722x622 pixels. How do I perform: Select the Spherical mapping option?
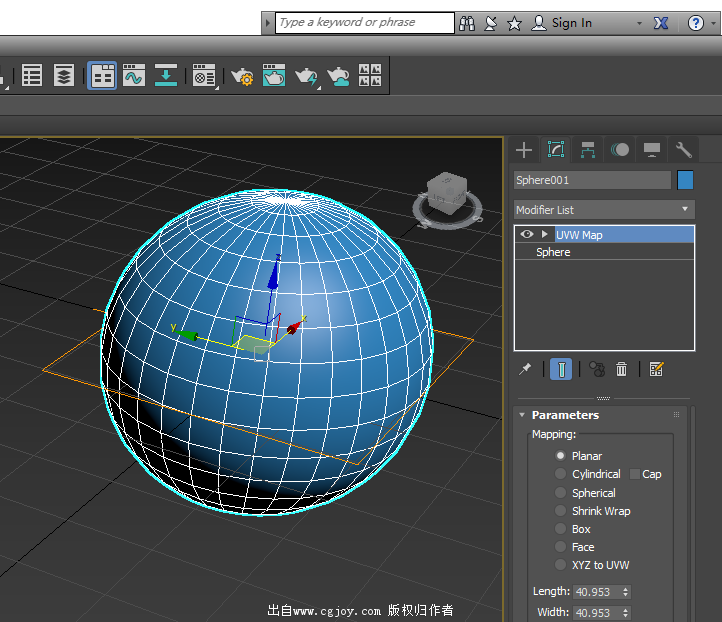click(x=561, y=493)
